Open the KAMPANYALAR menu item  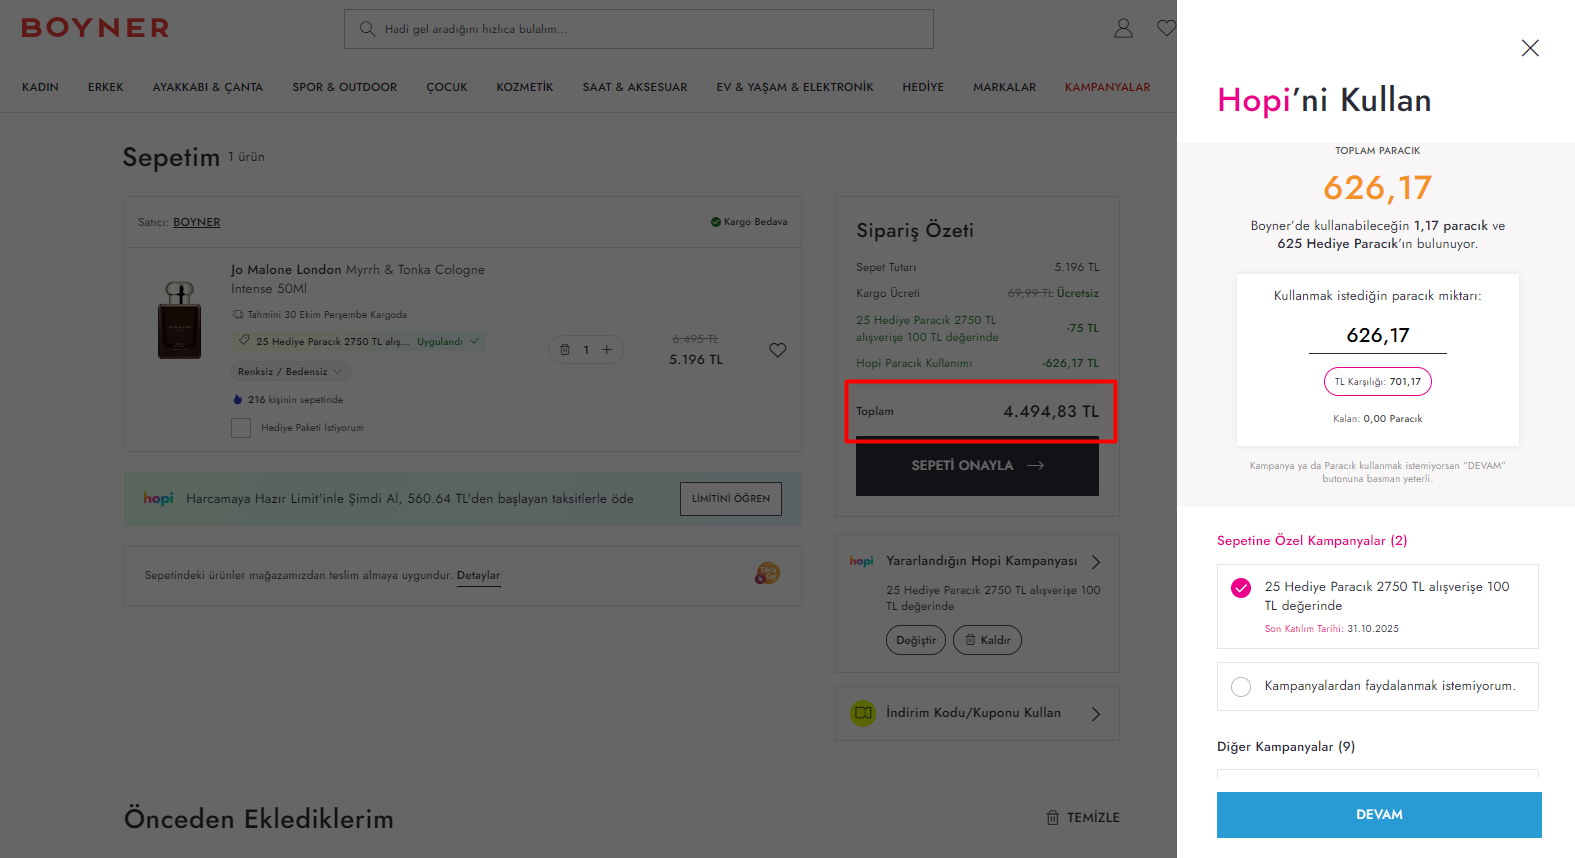click(1107, 88)
